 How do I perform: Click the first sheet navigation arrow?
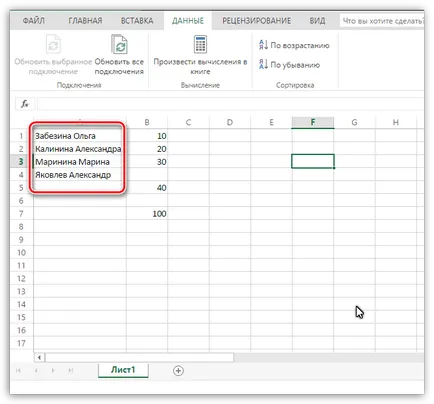(18, 370)
